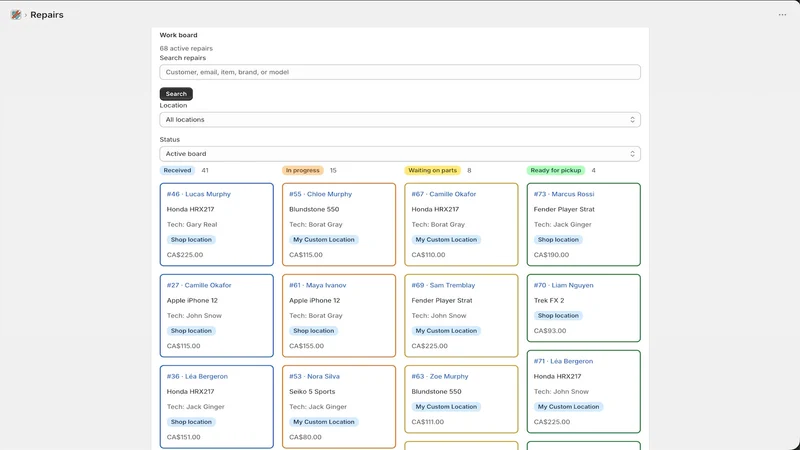The width and height of the screenshot is (800, 450).
Task: Open repair #73 · Marcus Rossi
Action: (564, 194)
